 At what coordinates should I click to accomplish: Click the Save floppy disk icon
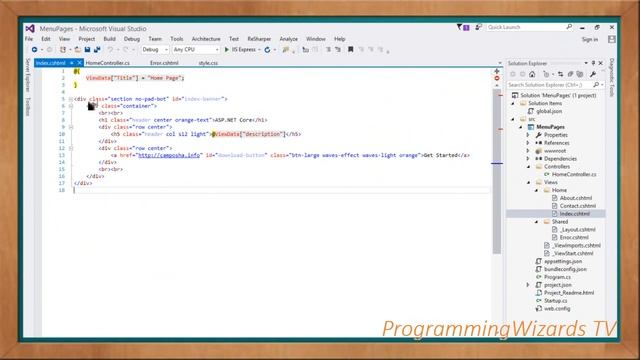pos(87,49)
